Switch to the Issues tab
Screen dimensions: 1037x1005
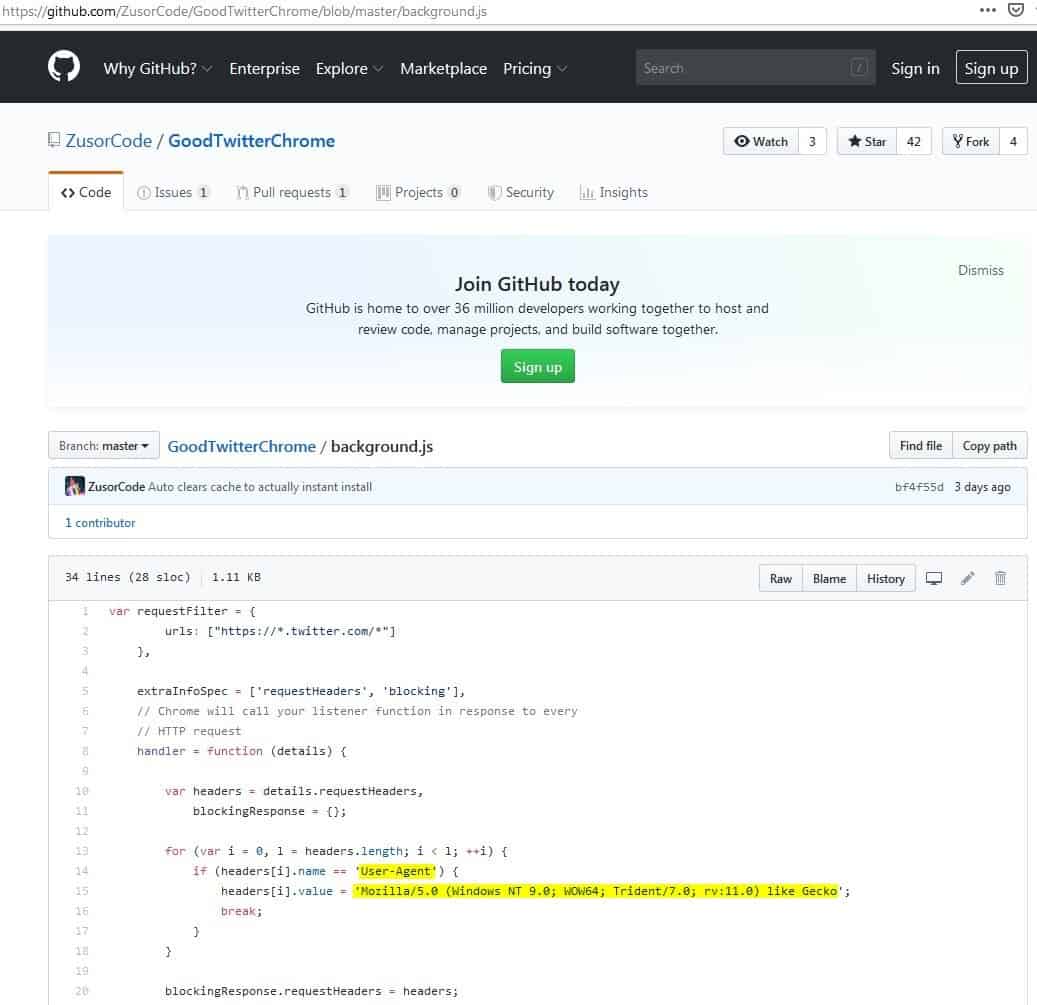[x=173, y=192]
